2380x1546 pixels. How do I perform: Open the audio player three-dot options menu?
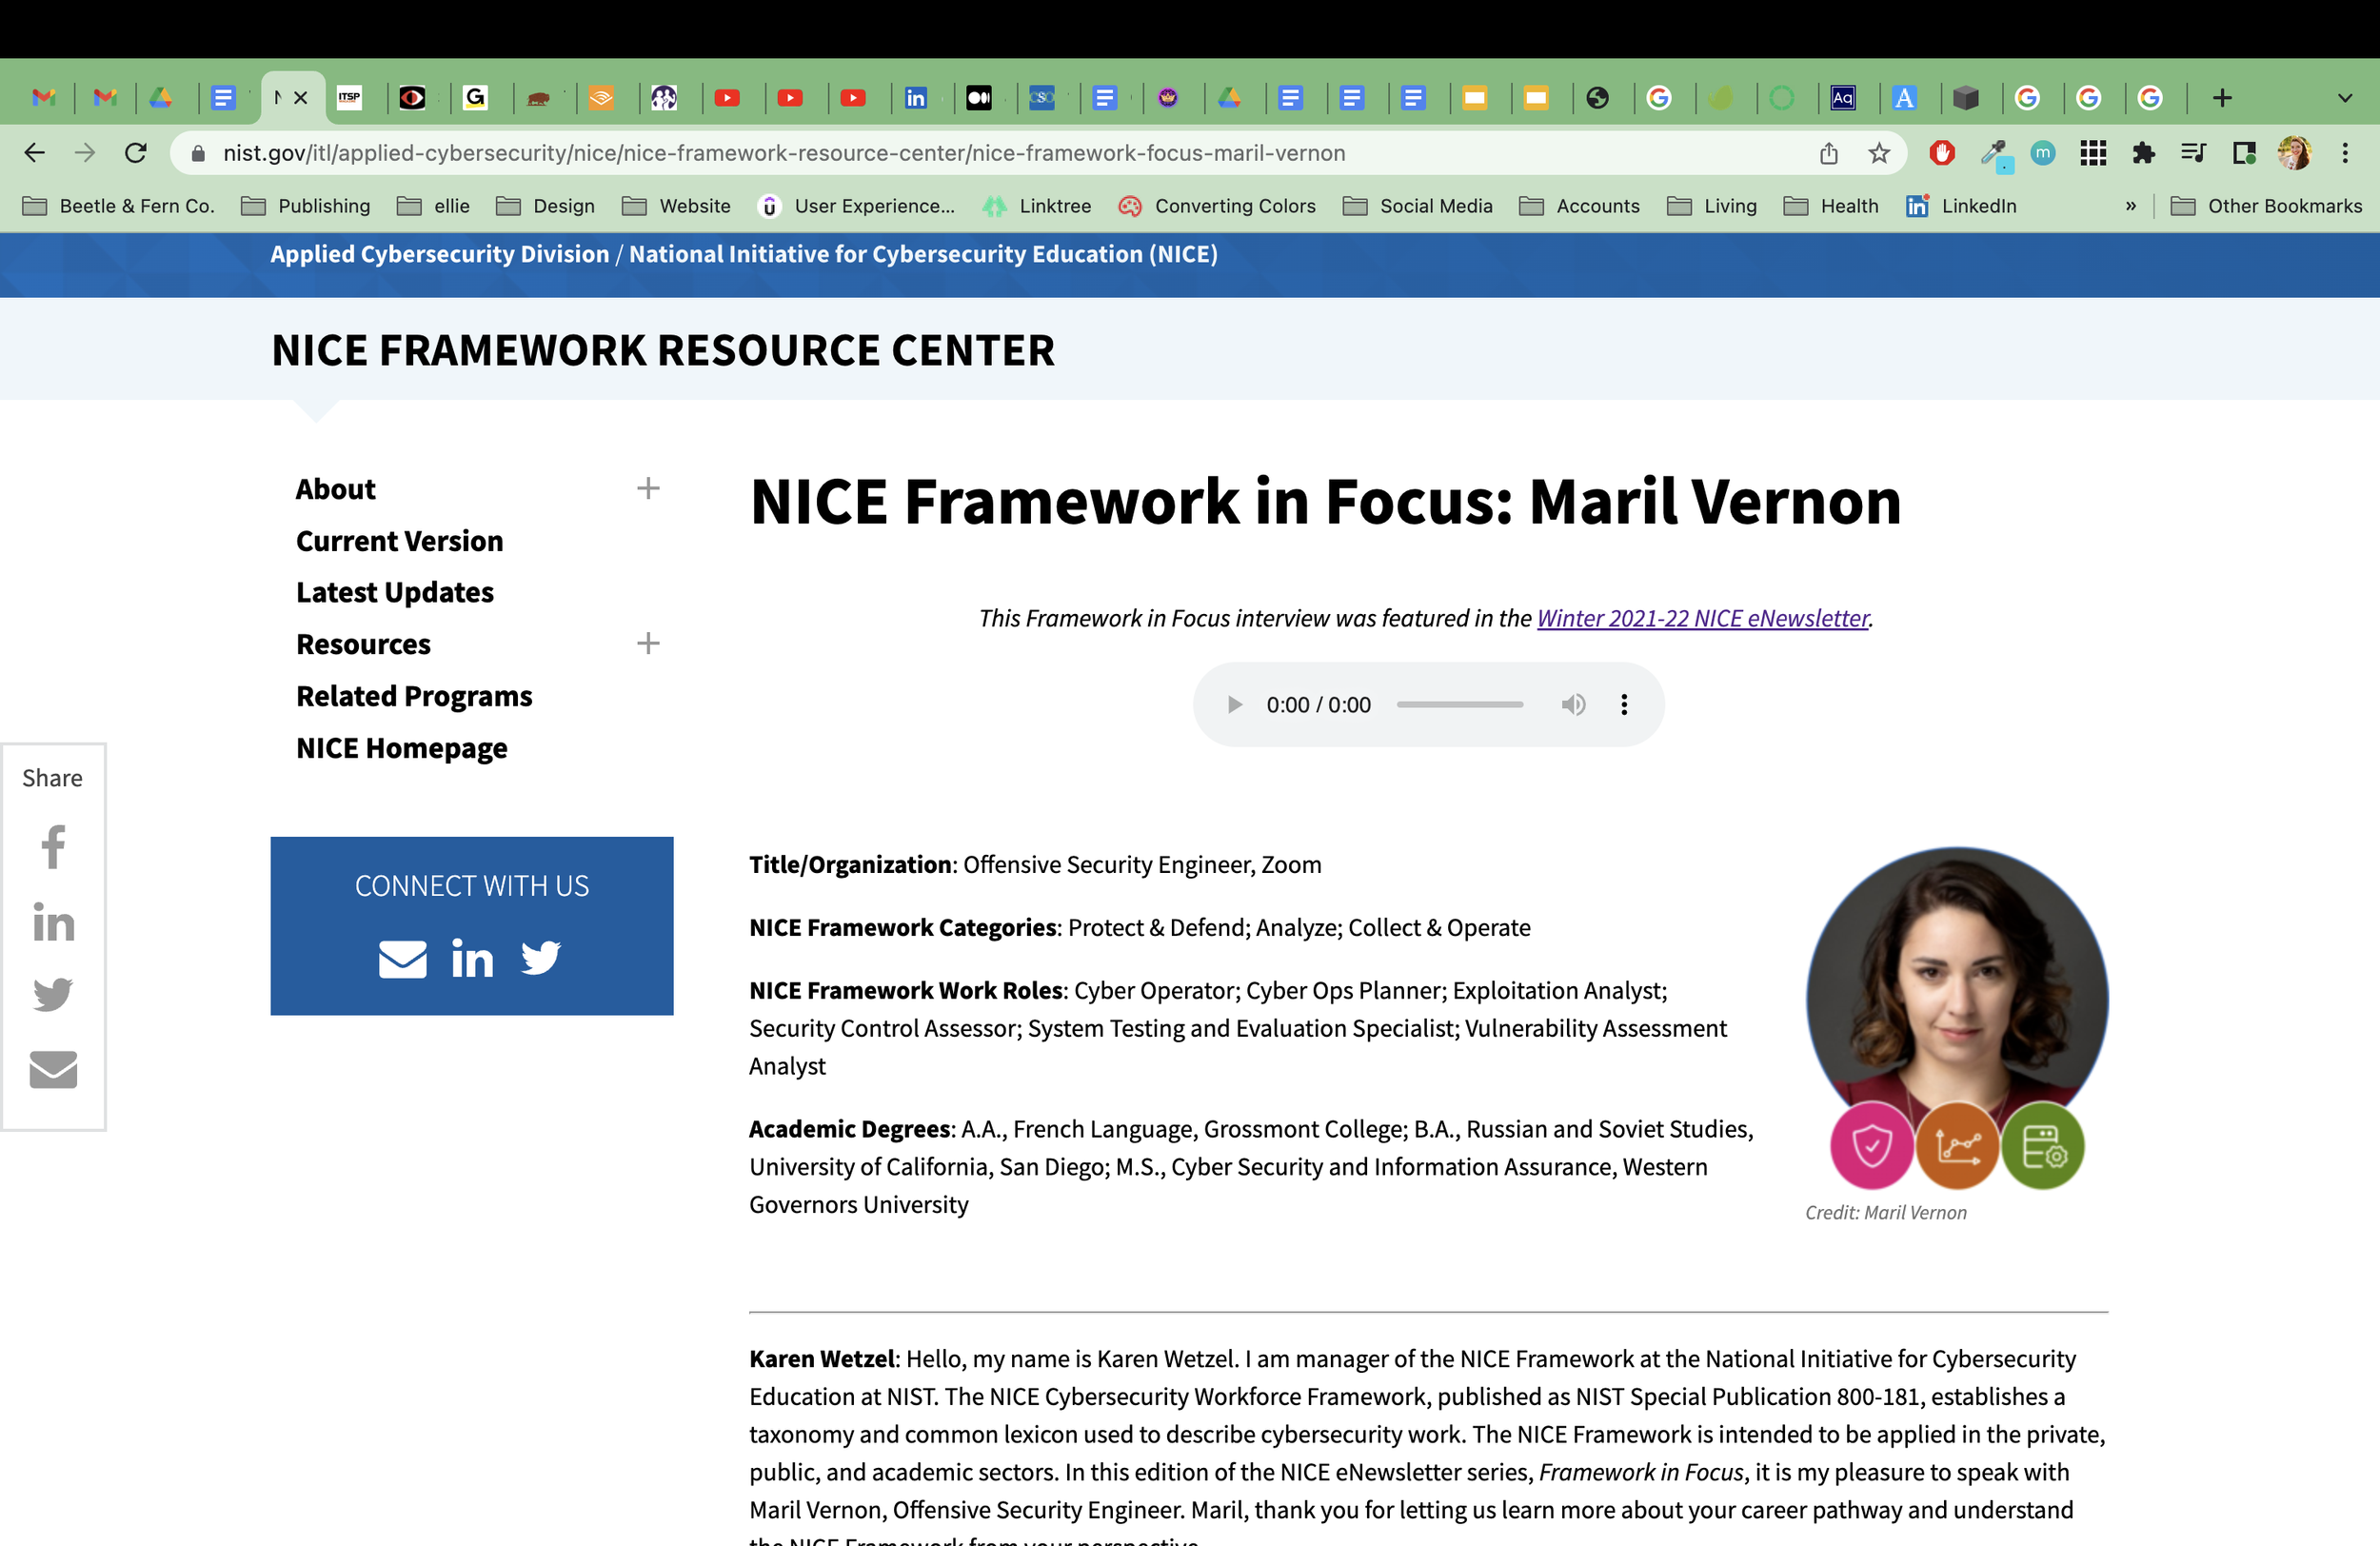point(1624,704)
